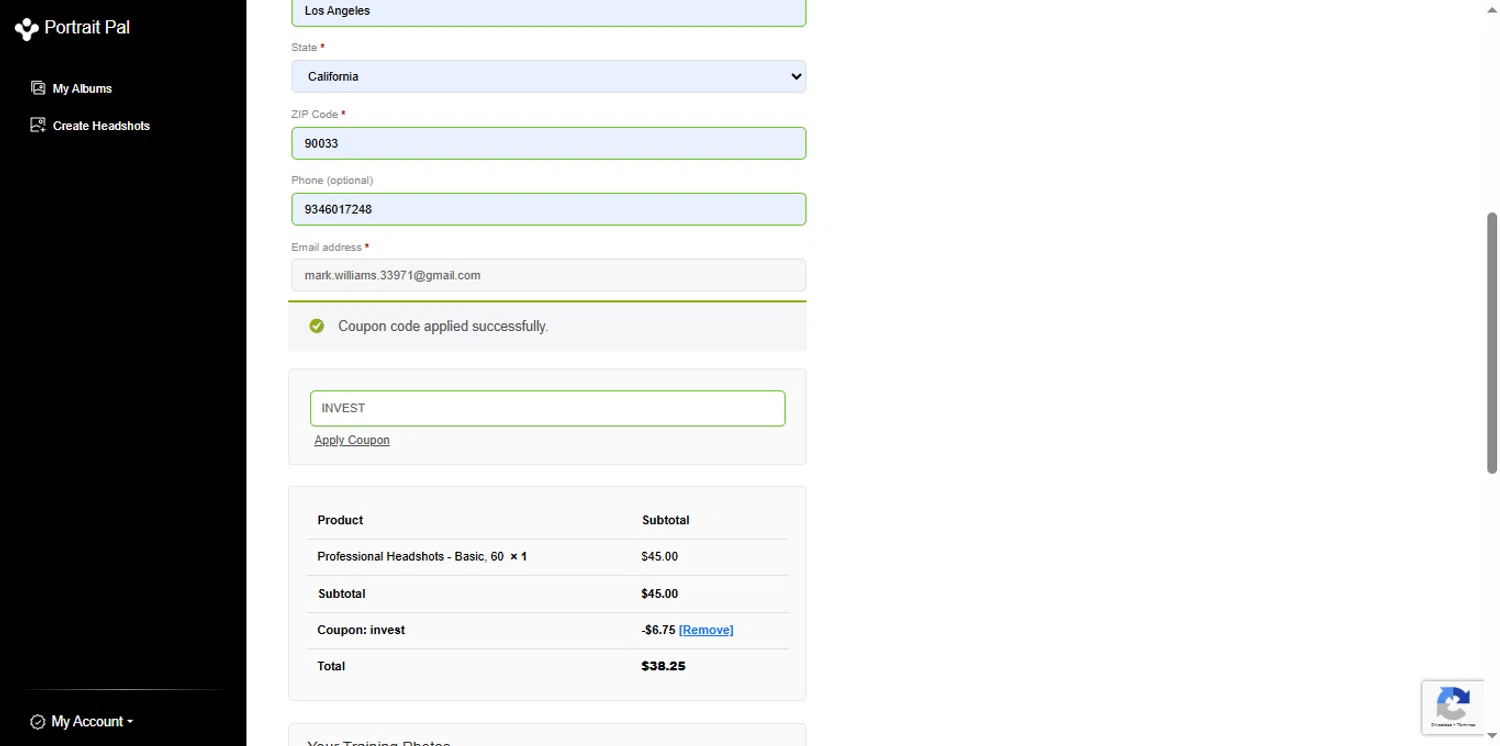The height and width of the screenshot is (746, 1500).
Task: Click the Create Headshots sidebar icon
Action: click(38, 125)
